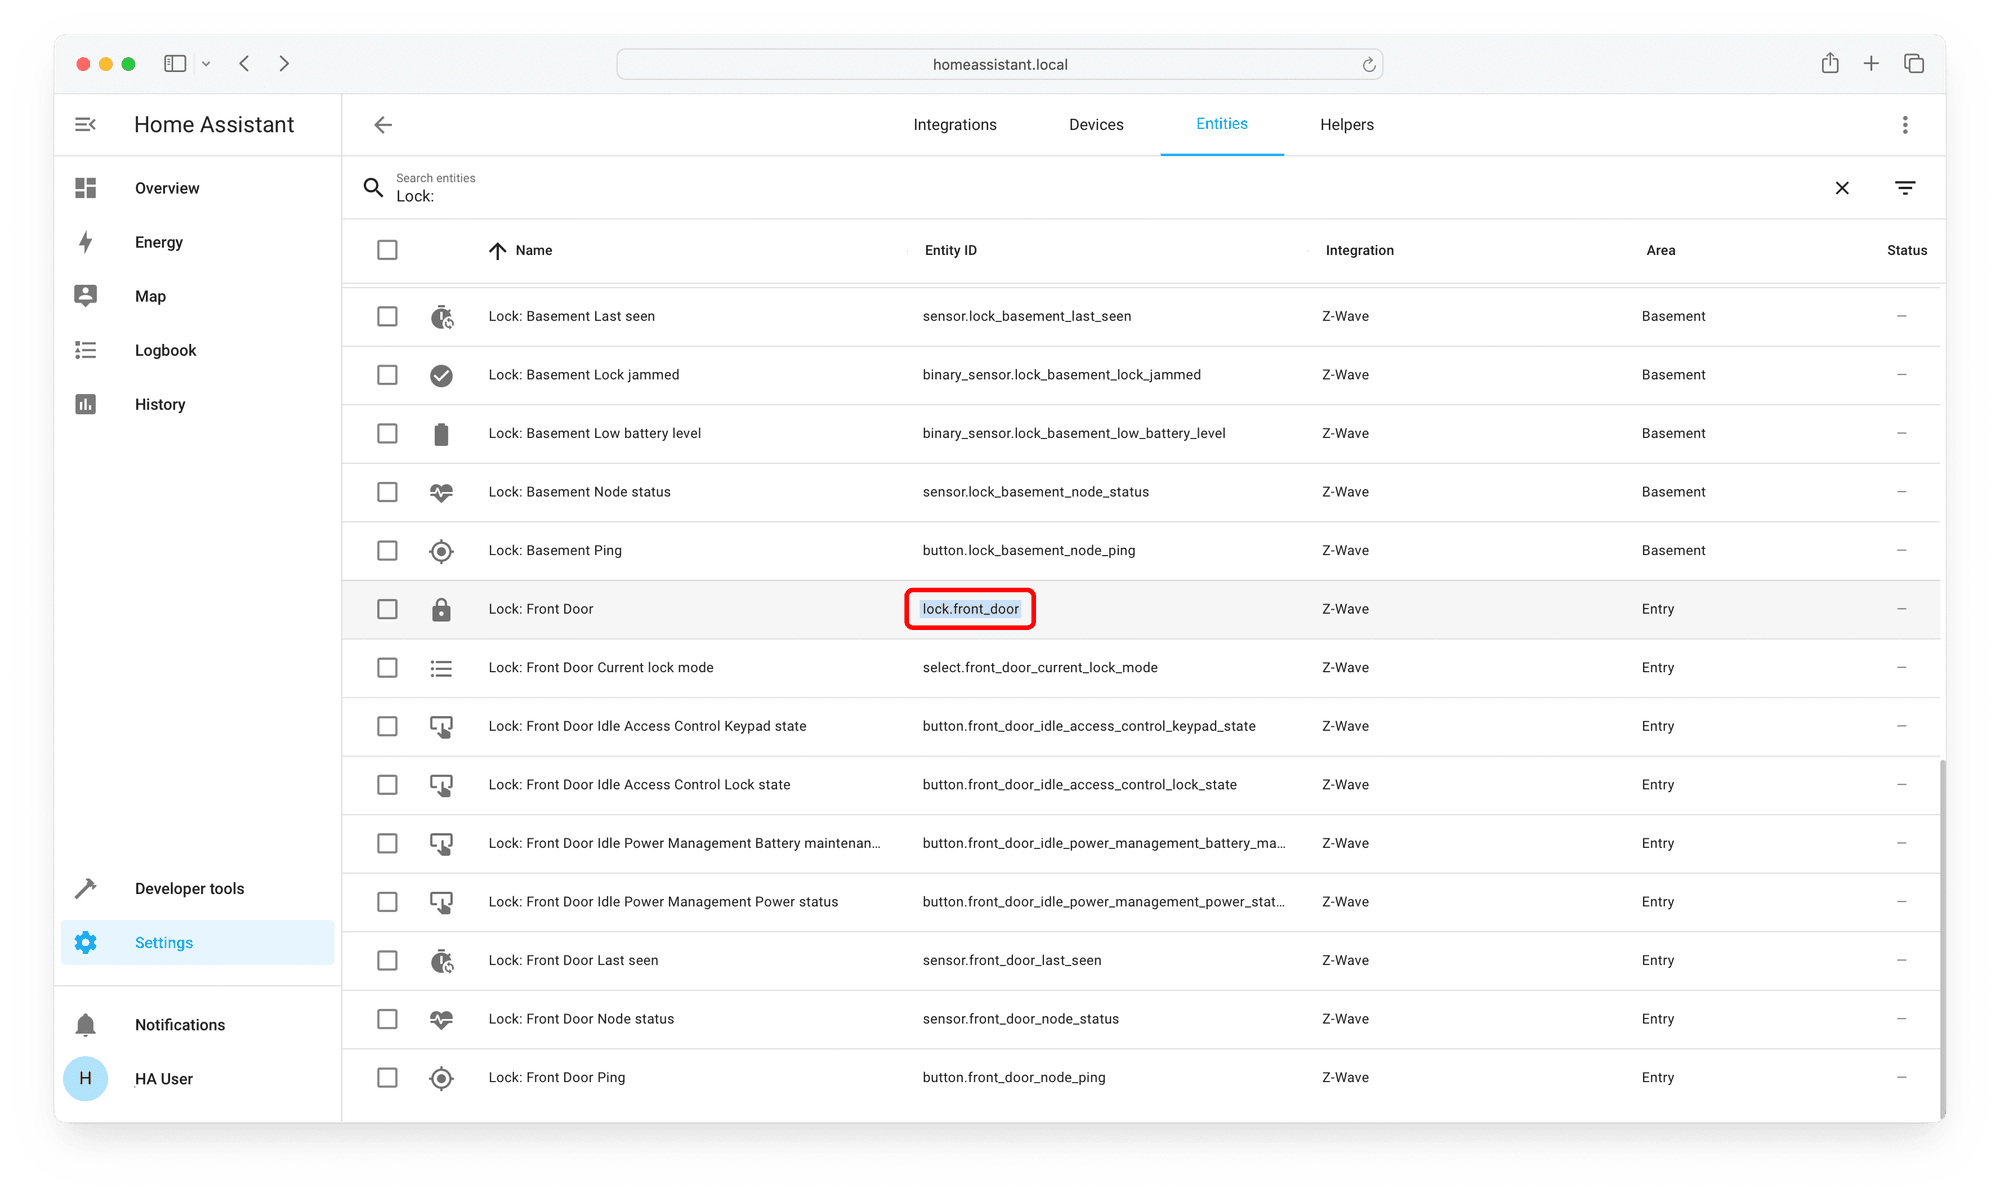Sort by Entity ID column header

(951, 250)
